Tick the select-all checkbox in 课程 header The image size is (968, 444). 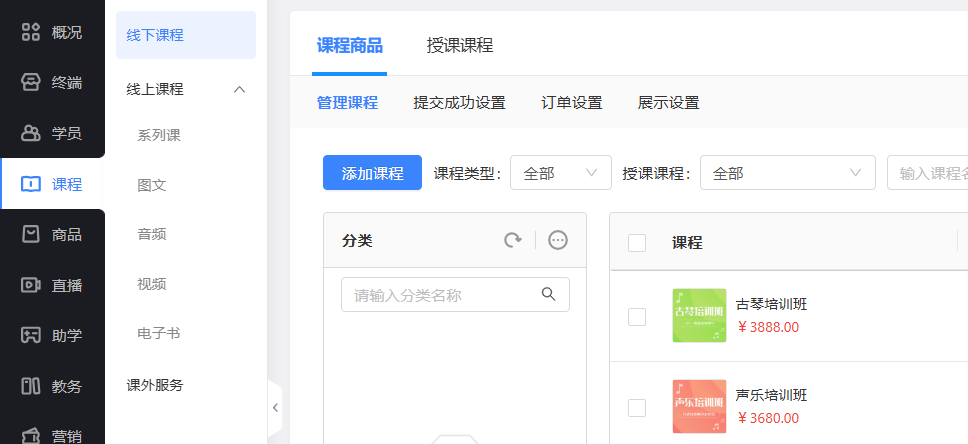click(637, 243)
